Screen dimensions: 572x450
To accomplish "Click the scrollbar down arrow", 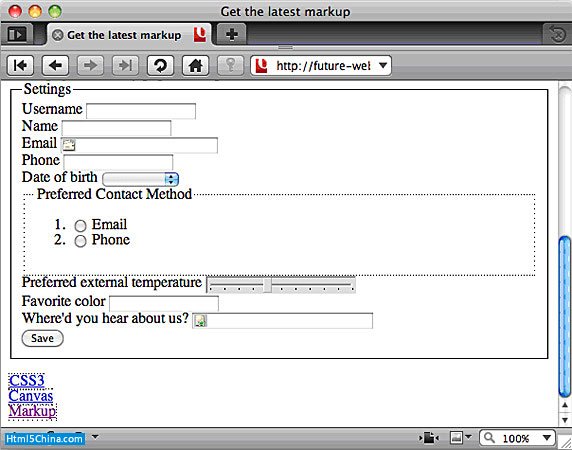I will [x=565, y=420].
